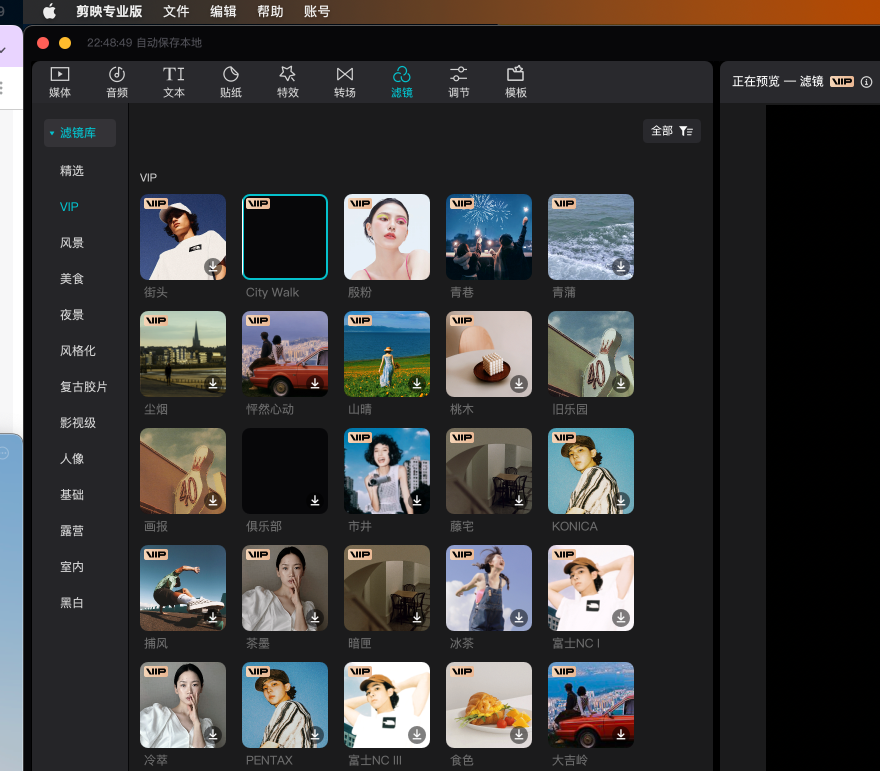Open the 模板 templates panel
880x771 pixels.
pos(516,82)
